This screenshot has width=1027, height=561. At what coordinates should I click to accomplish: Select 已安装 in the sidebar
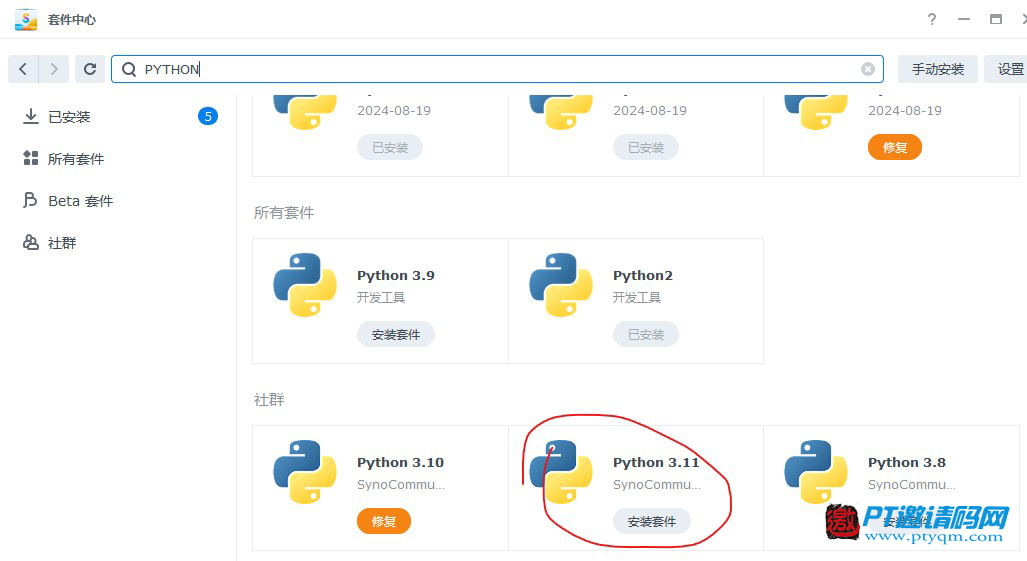[118, 117]
